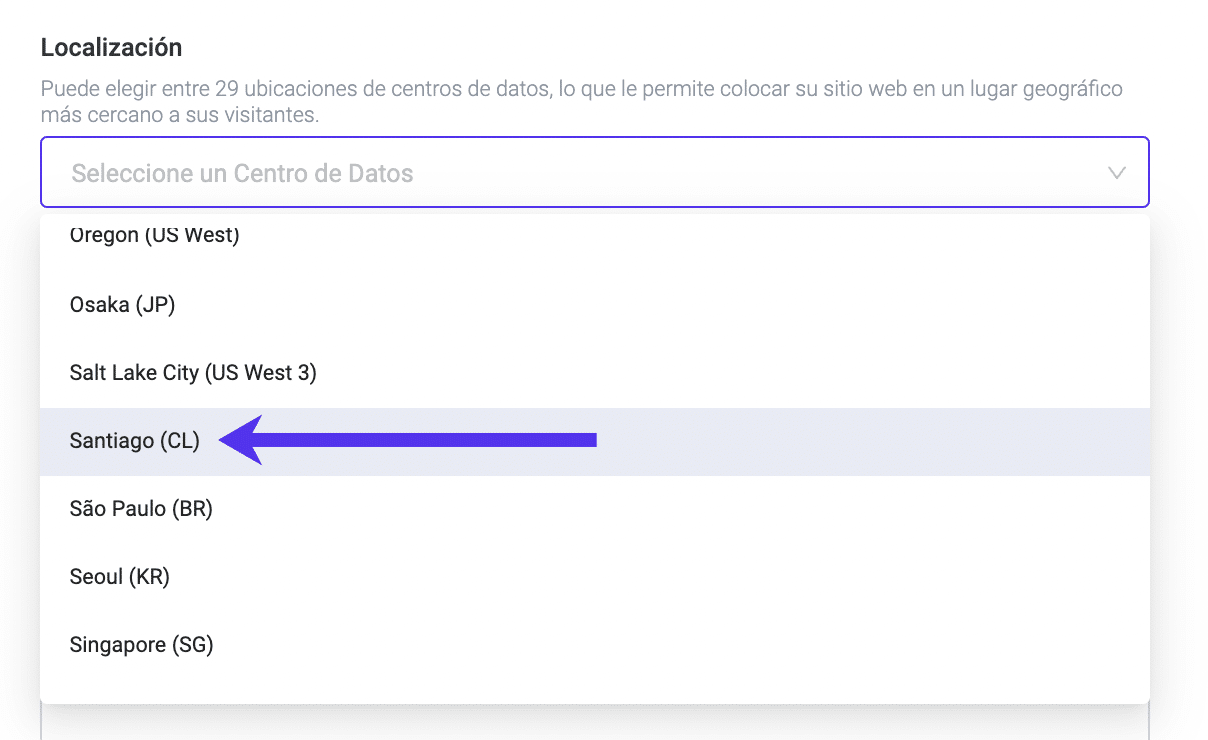Image resolution: width=1208 pixels, height=740 pixels.
Task: Select the Brazil data center entry
Action: tap(141, 509)
